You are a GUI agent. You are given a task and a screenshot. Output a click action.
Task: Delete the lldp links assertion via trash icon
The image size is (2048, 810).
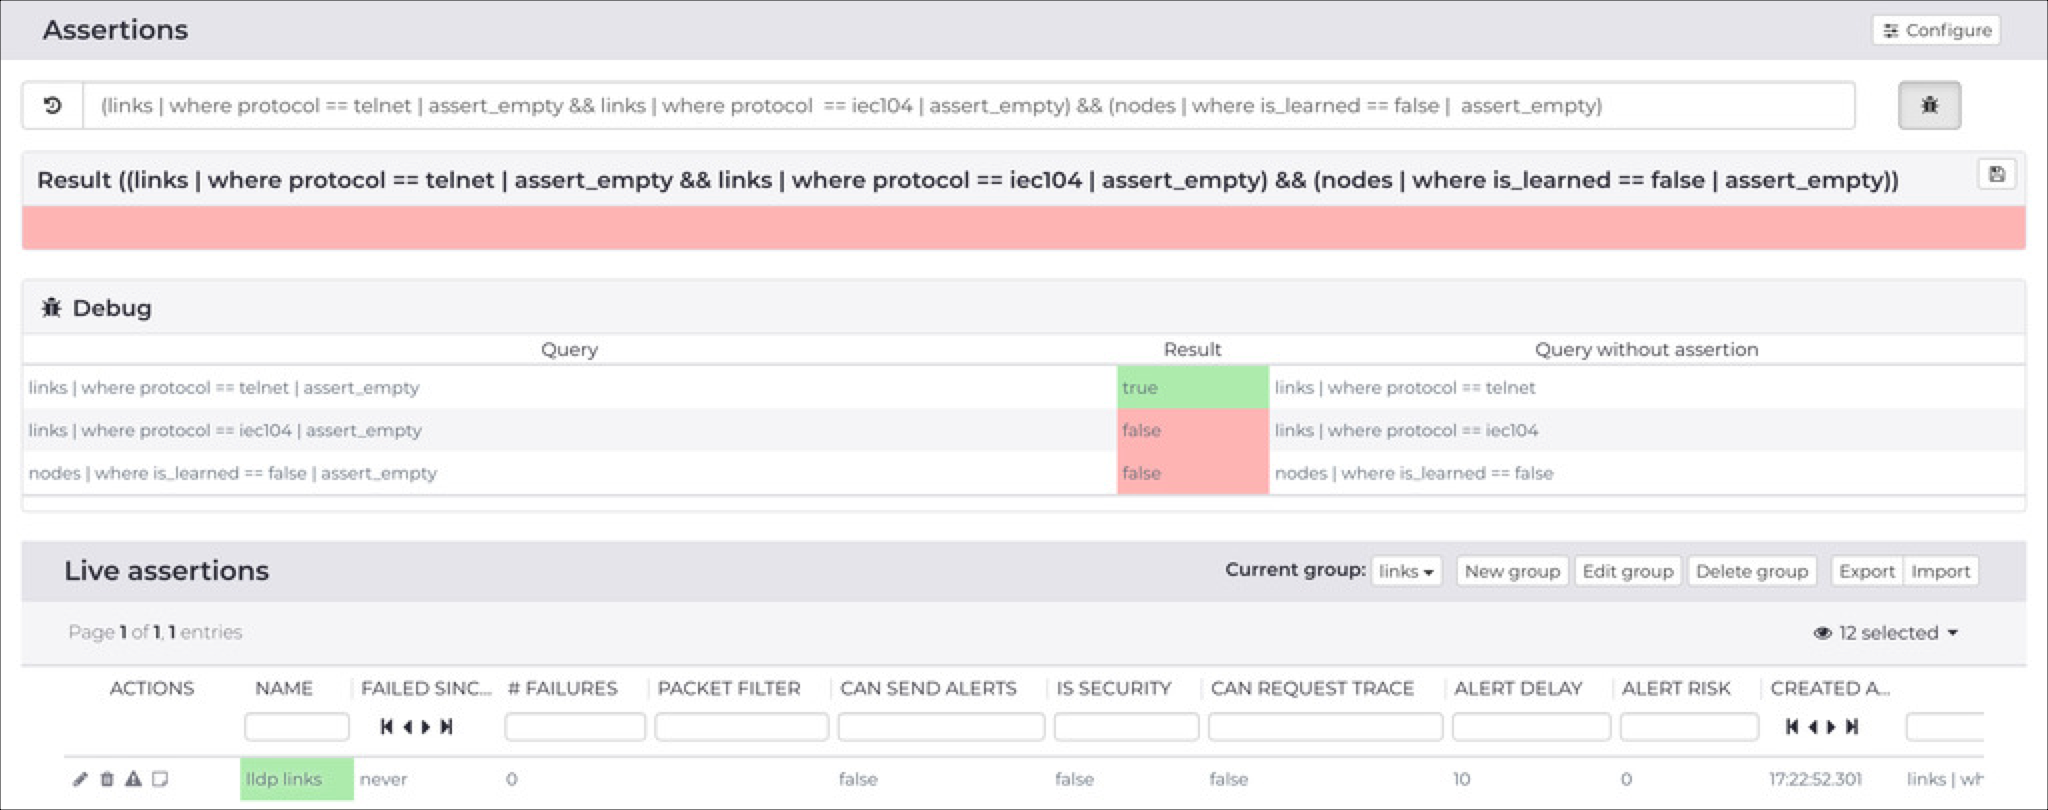(x=107, y=779)
